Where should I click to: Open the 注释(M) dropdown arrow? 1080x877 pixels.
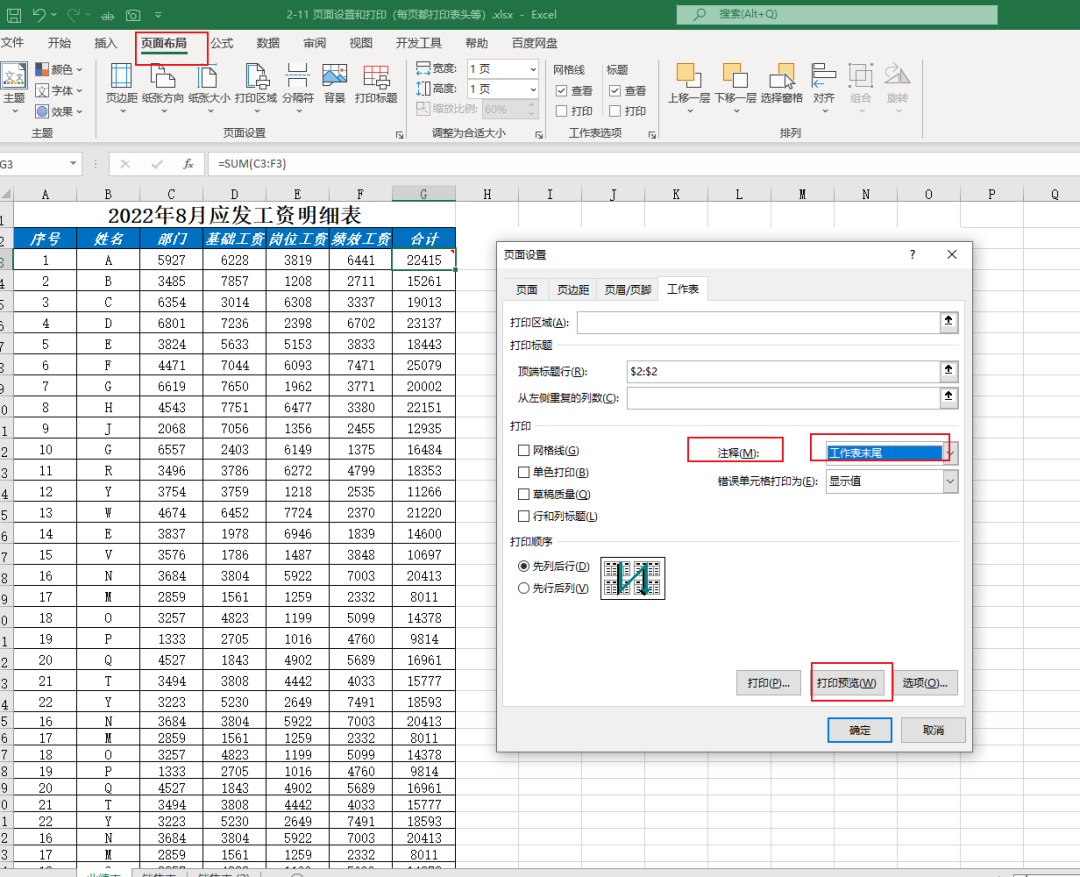point(951,453)
